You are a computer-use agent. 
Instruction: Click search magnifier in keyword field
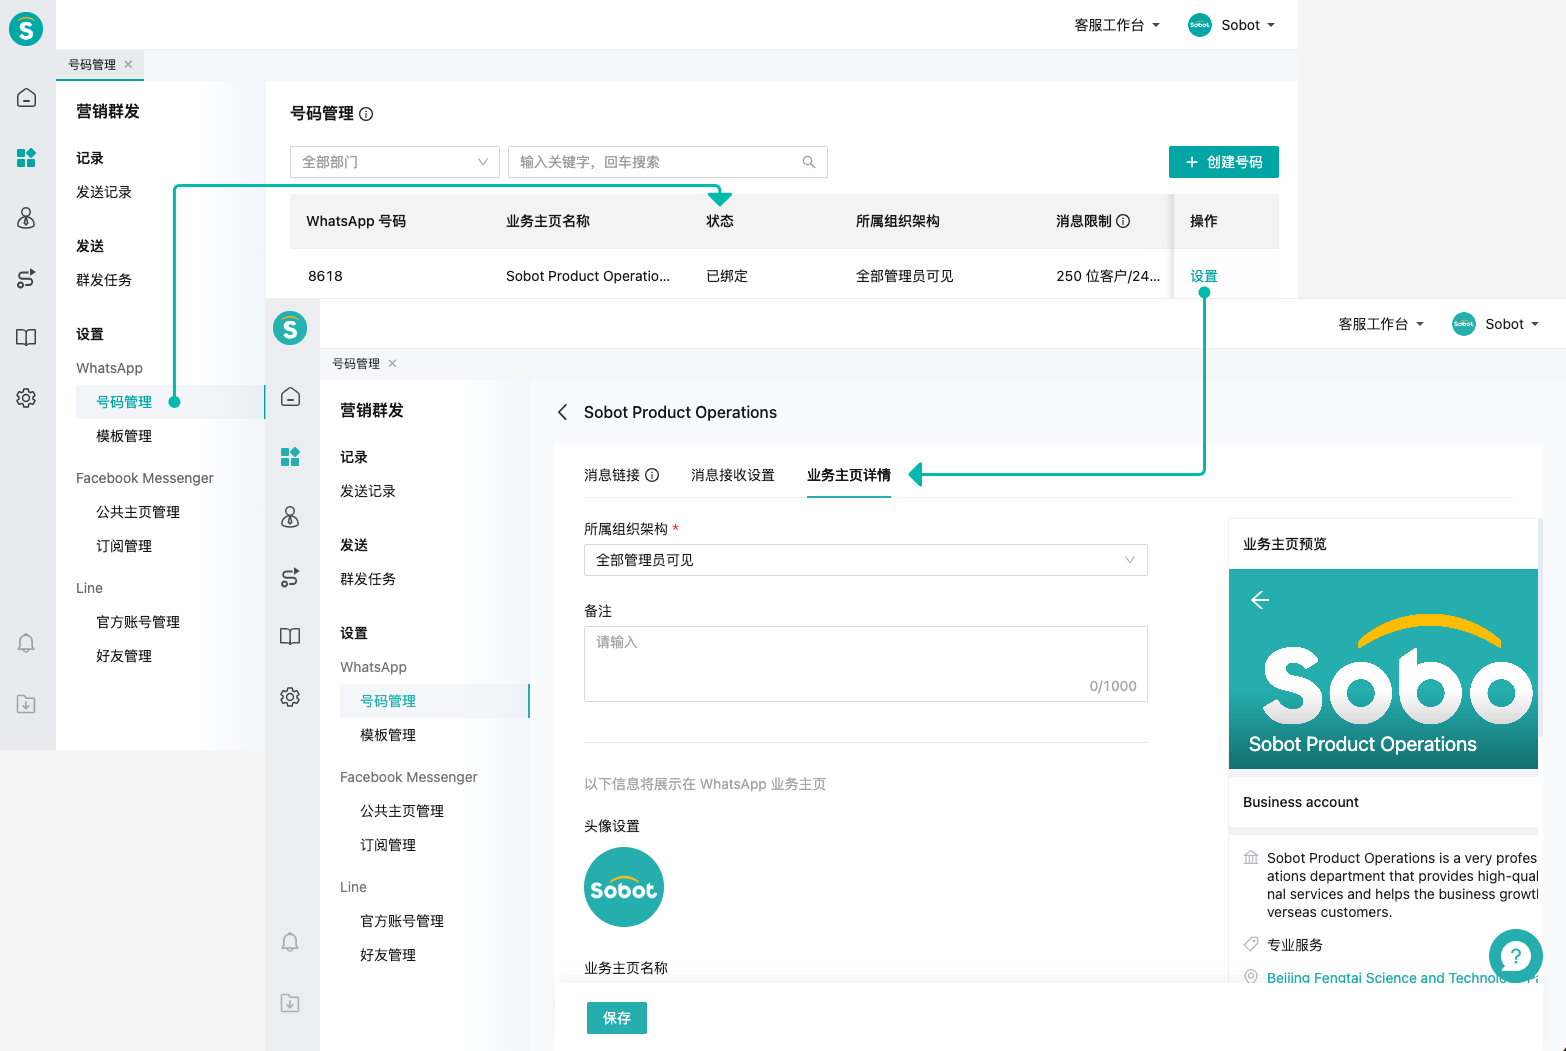point(808,162)
